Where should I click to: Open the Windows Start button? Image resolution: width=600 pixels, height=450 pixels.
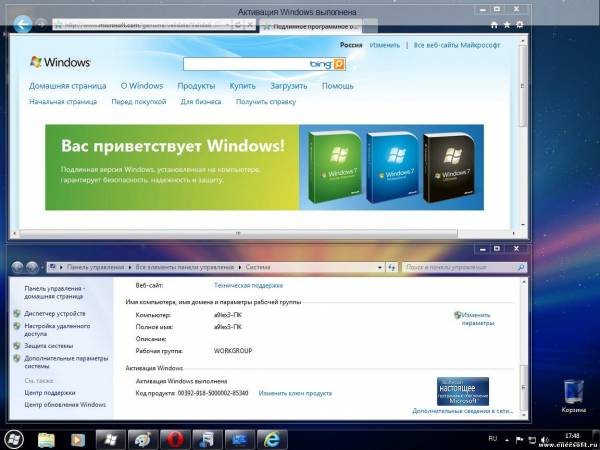(14, 439)
